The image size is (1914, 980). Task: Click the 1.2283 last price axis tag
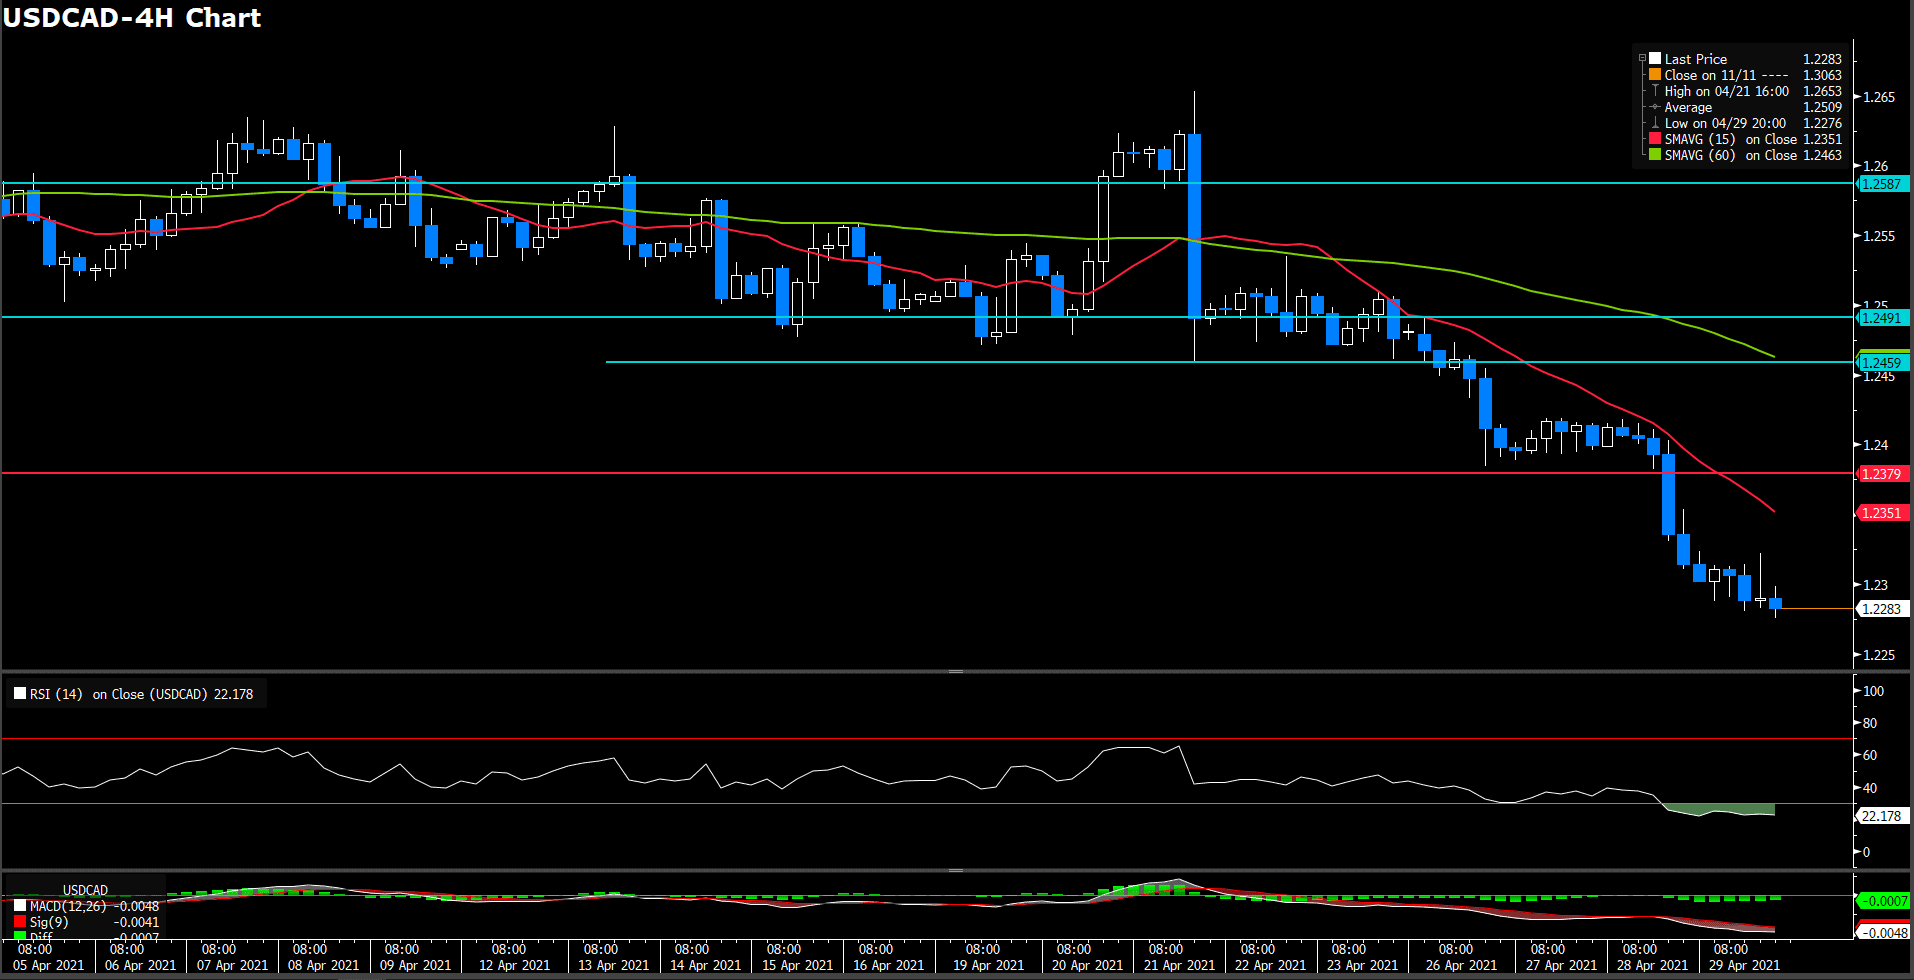pos(1881,609)
